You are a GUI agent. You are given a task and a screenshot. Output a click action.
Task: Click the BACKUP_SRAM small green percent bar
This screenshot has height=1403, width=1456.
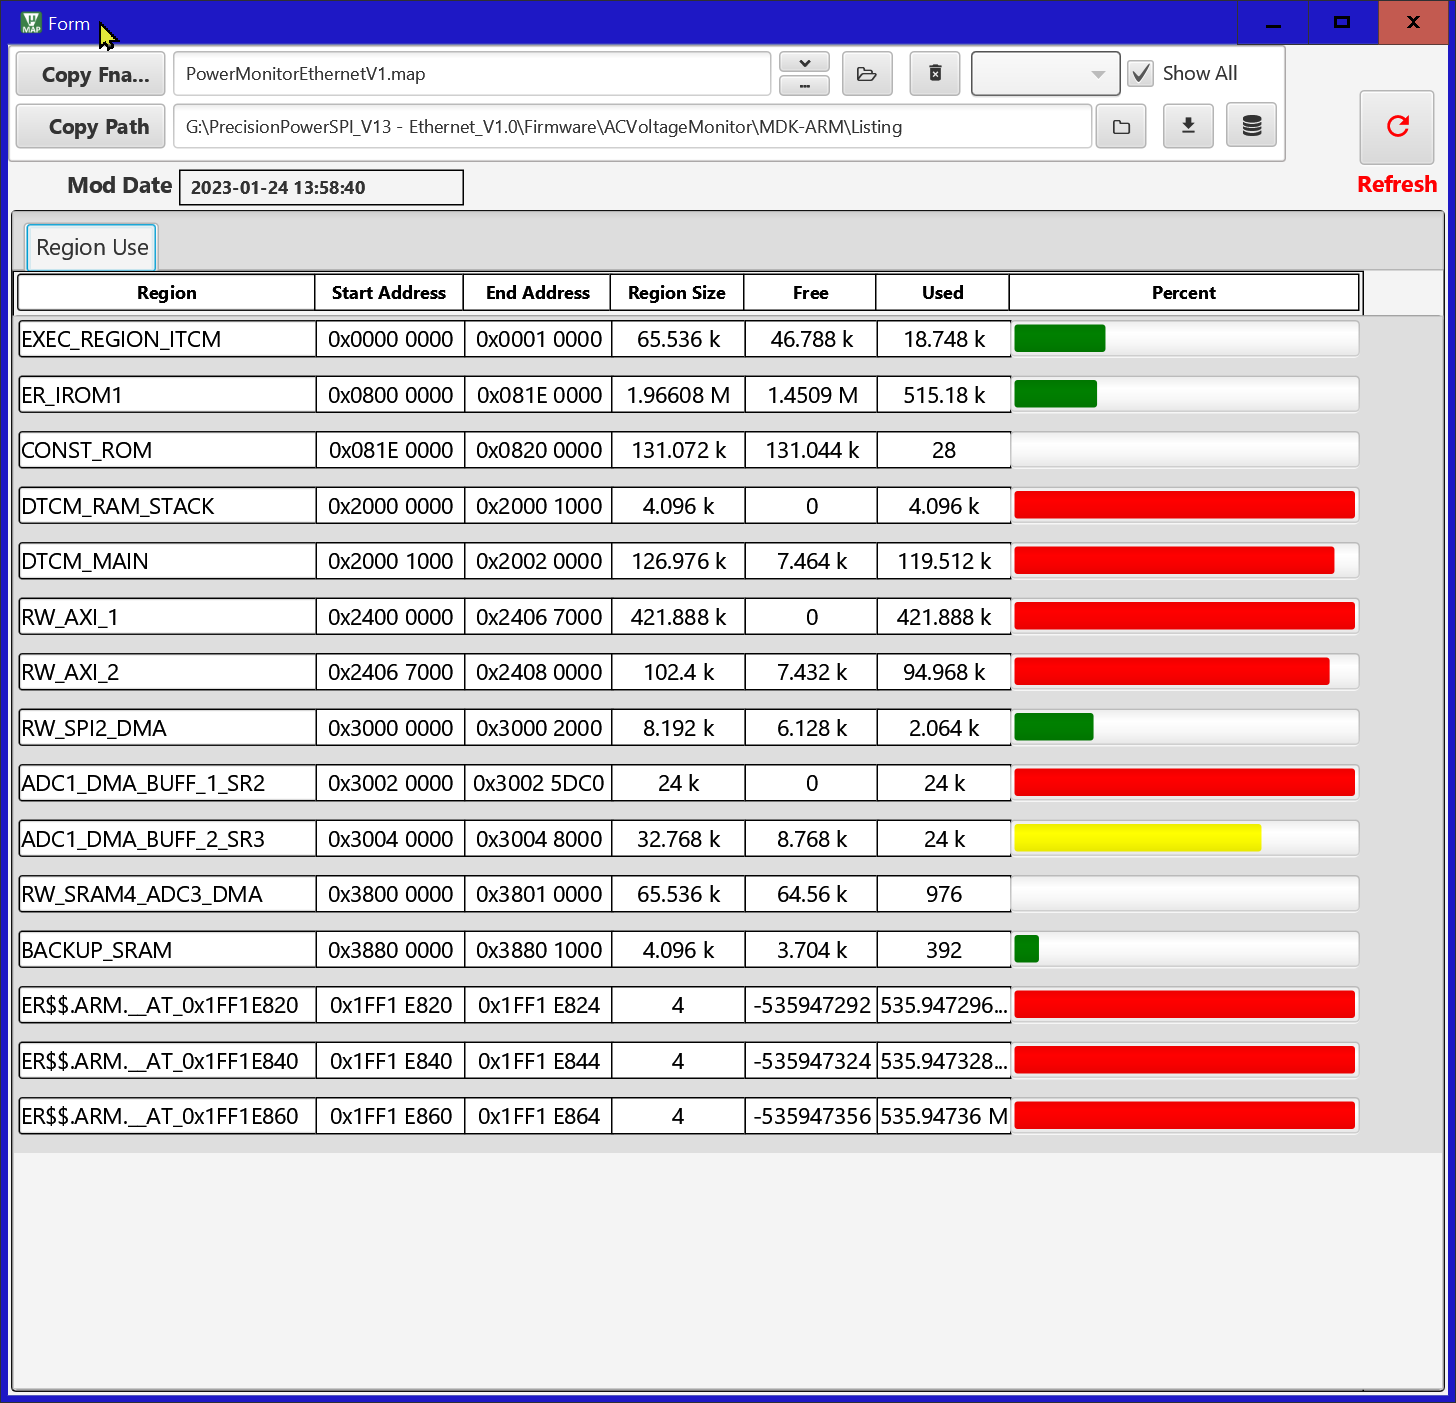[1186, 949]
